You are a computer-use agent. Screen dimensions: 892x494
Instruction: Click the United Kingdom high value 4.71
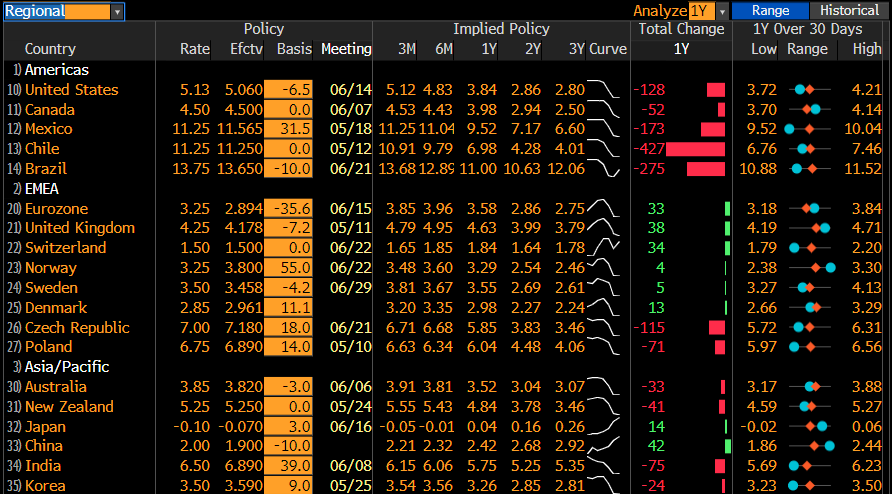(867, 228)
